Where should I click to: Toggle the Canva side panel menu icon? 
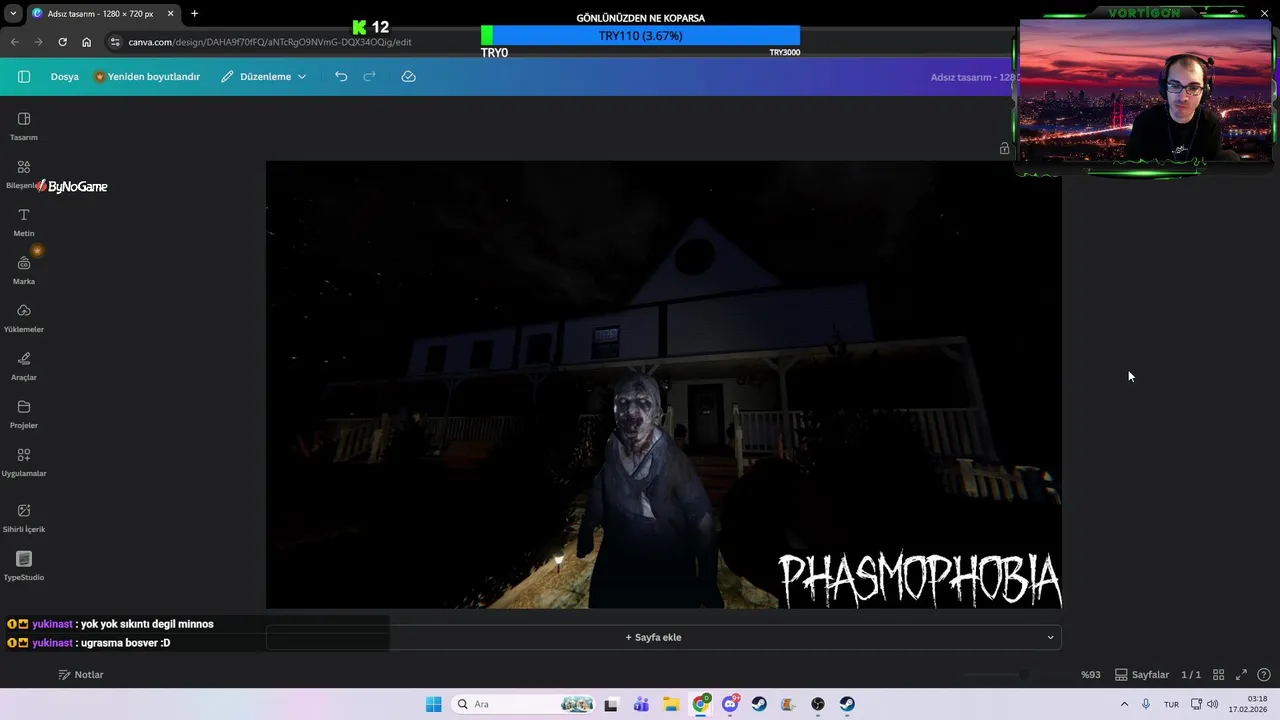point(24,76)
